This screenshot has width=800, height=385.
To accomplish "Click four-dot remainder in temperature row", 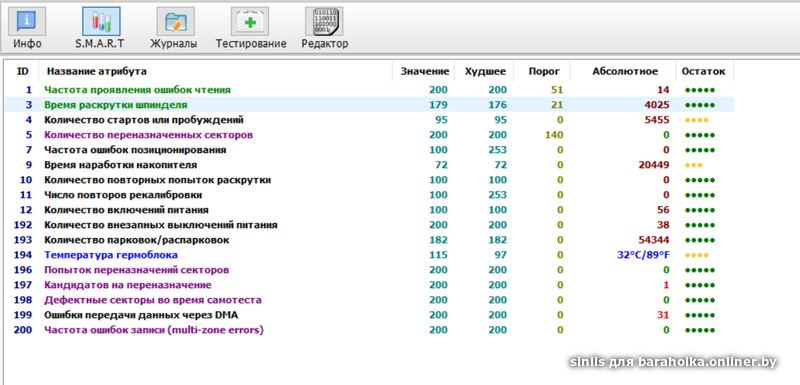I will 696,255.
